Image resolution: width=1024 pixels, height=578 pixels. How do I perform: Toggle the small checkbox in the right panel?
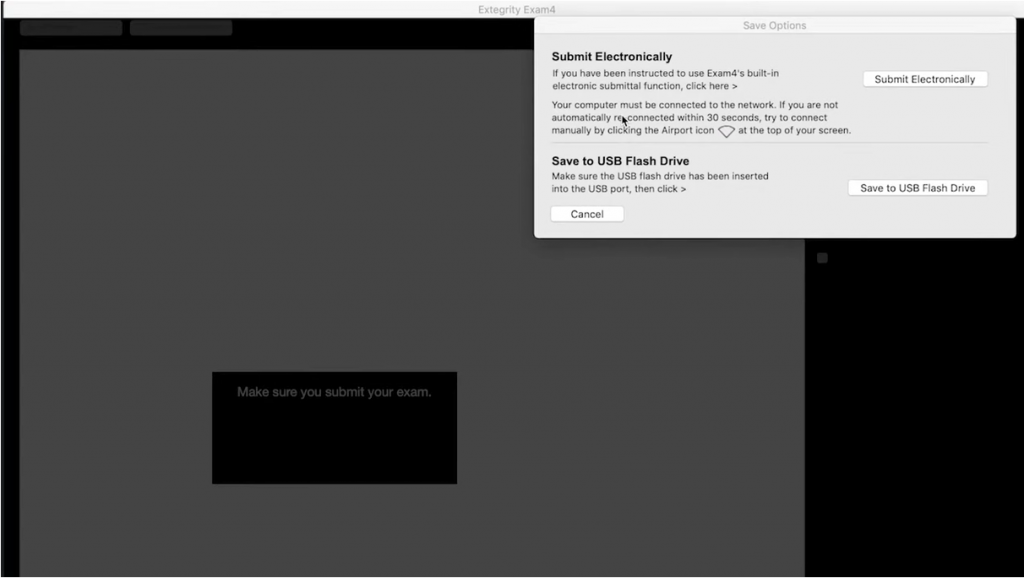coord(822,258)
